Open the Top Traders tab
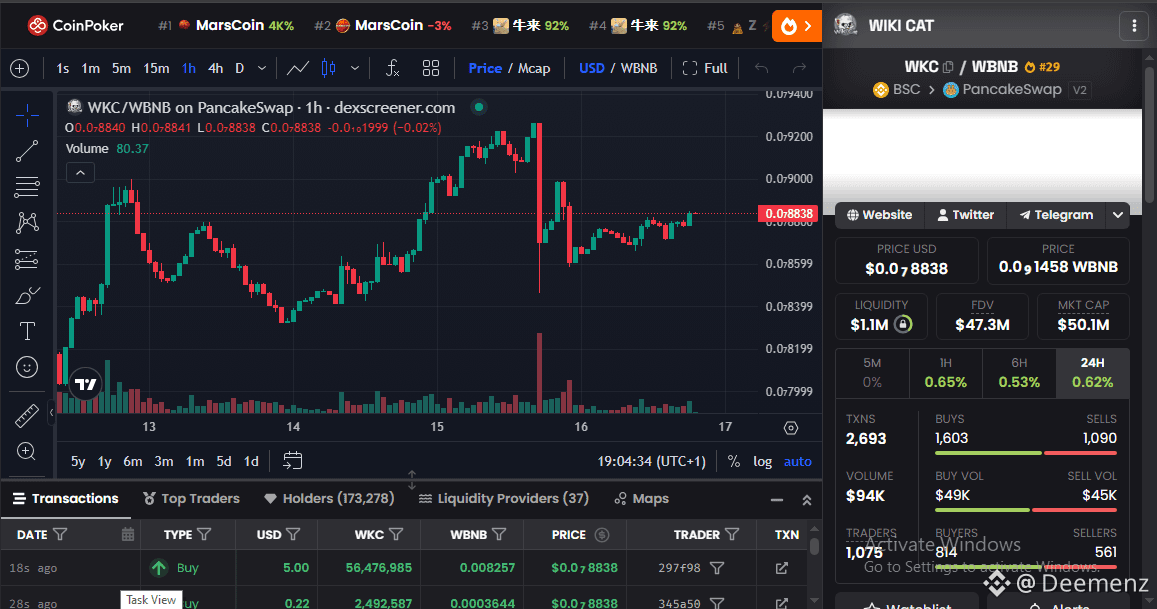1157x609 pixels. [191, 498]
